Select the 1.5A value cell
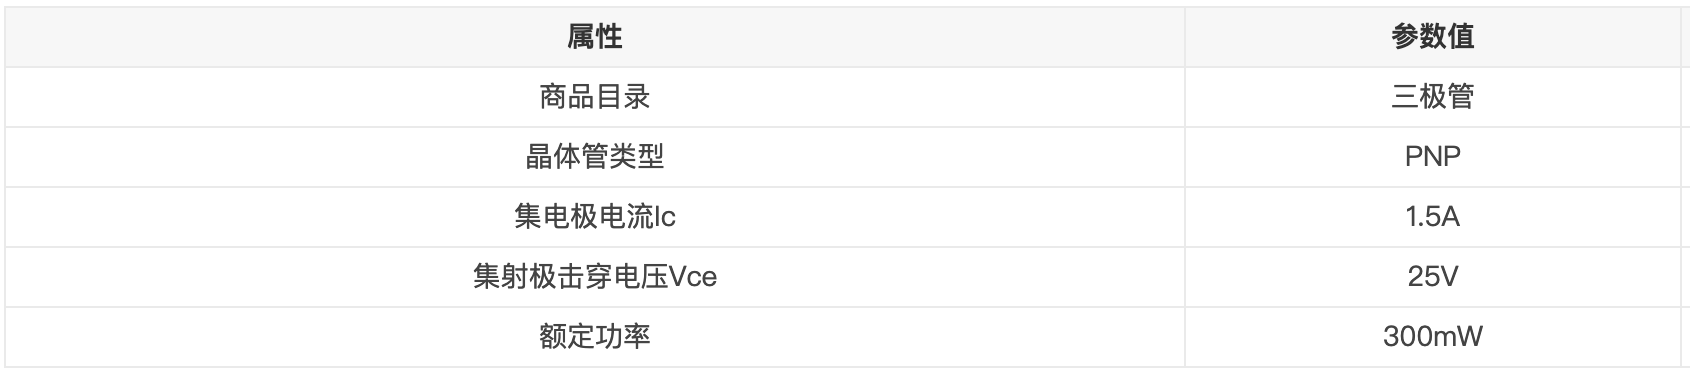The height and width of the screenshot is (378, 1690). (x=1432, y=216)
